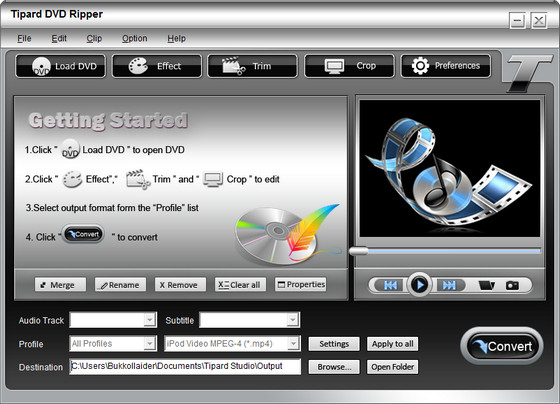This screenshot has width=560, height=404.
Task: Open profile Settings
Action: coord(334,344)
